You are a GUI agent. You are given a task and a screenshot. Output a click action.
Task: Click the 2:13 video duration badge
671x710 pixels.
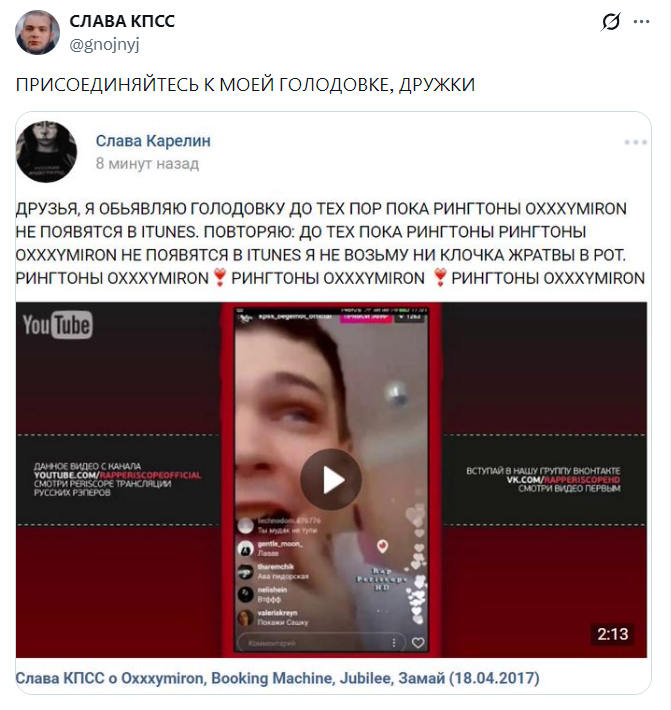coord(612,634)
